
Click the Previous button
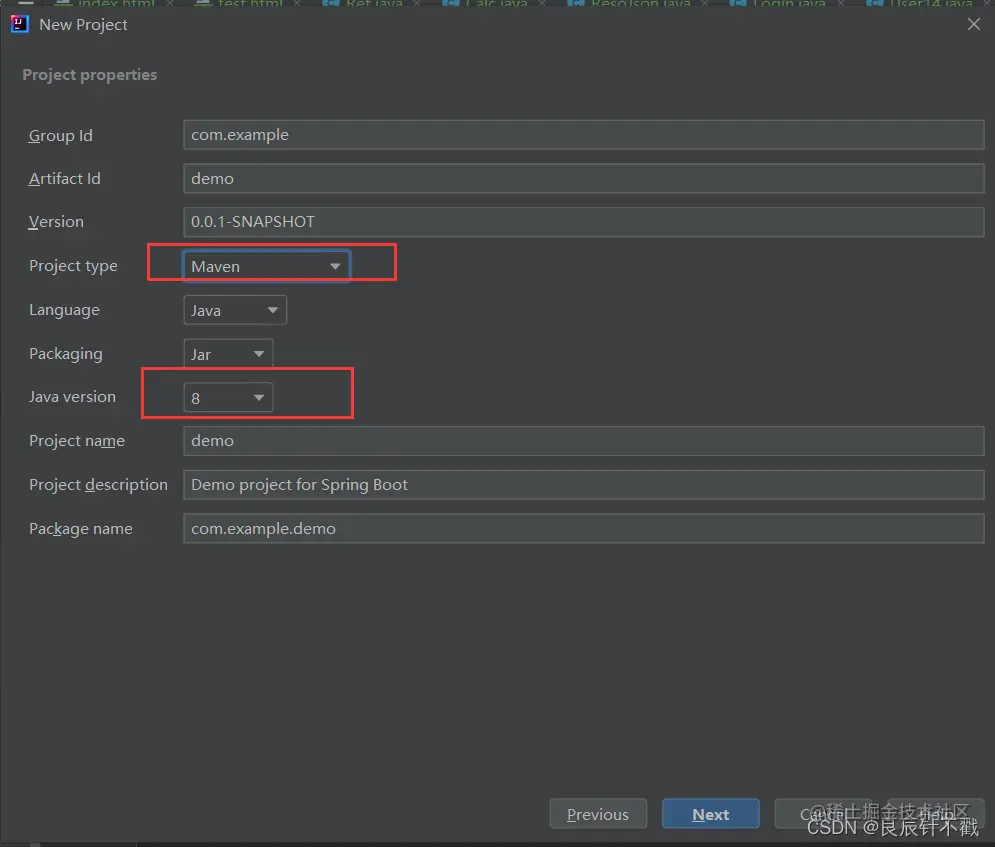(598, 814)
